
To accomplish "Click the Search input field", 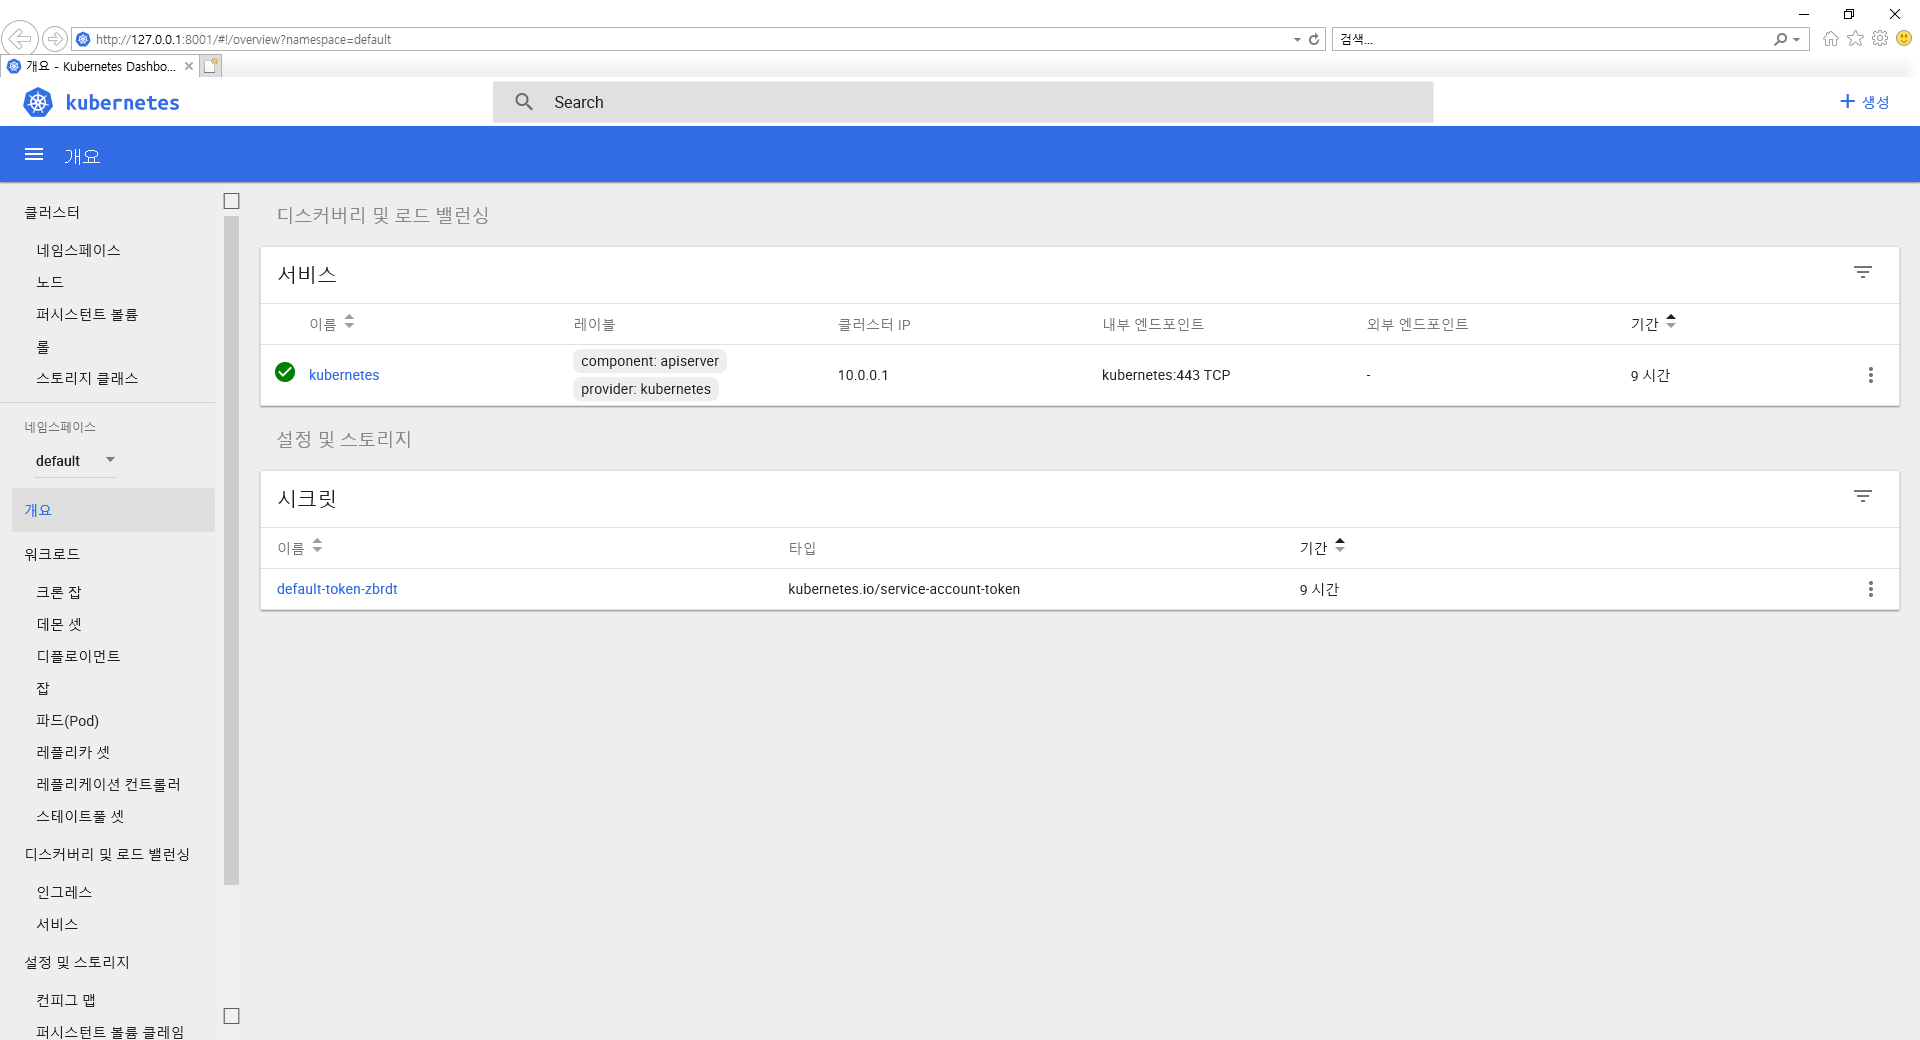I will [x=962, y=102].
